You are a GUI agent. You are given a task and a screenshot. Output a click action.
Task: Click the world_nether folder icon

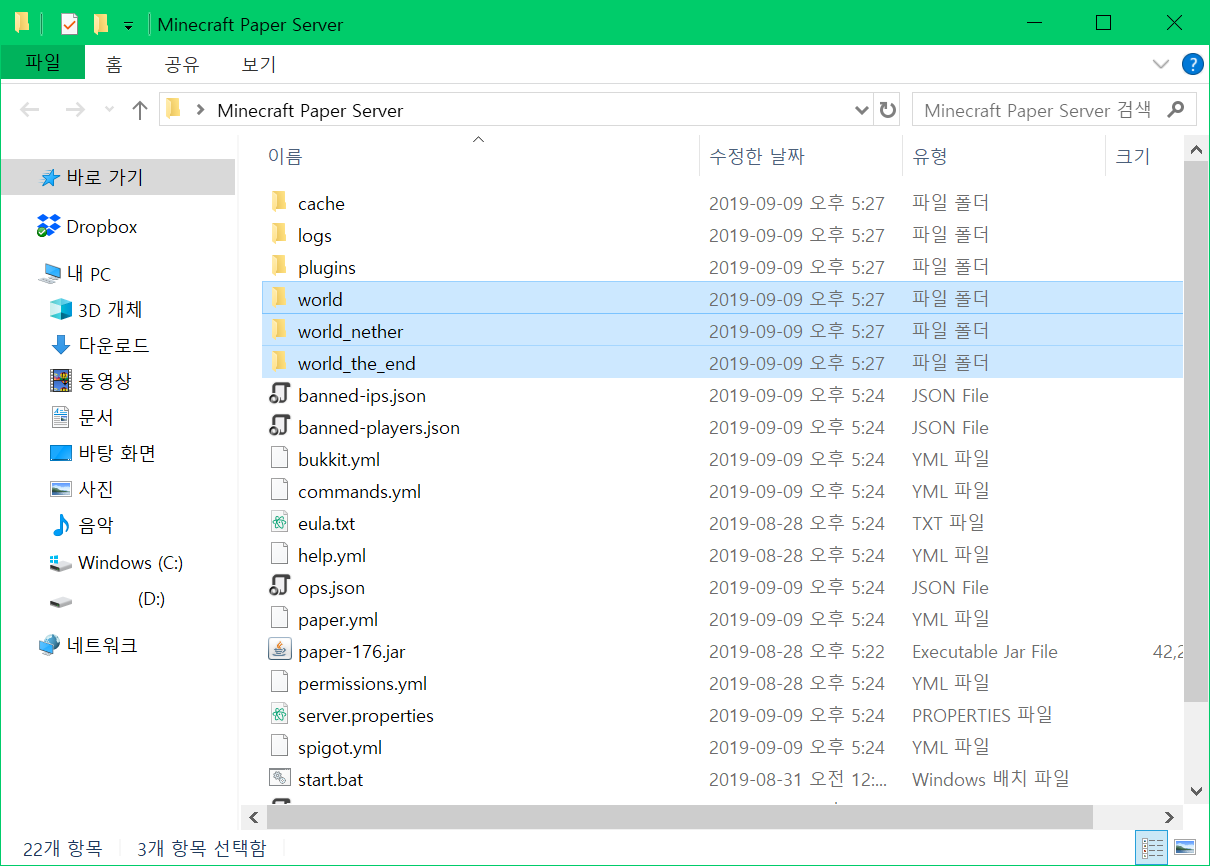coord(279,331)
